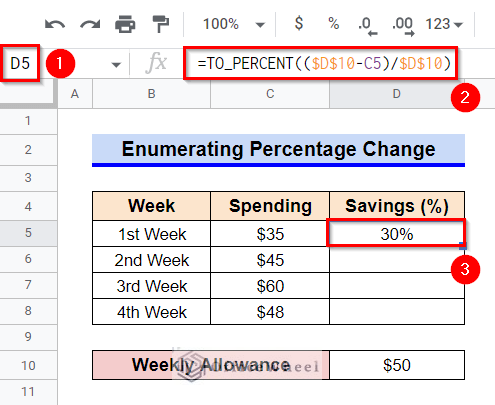495x405 pixels.
Task: Click the blue fill handle on D5
Action: point(463,246)
